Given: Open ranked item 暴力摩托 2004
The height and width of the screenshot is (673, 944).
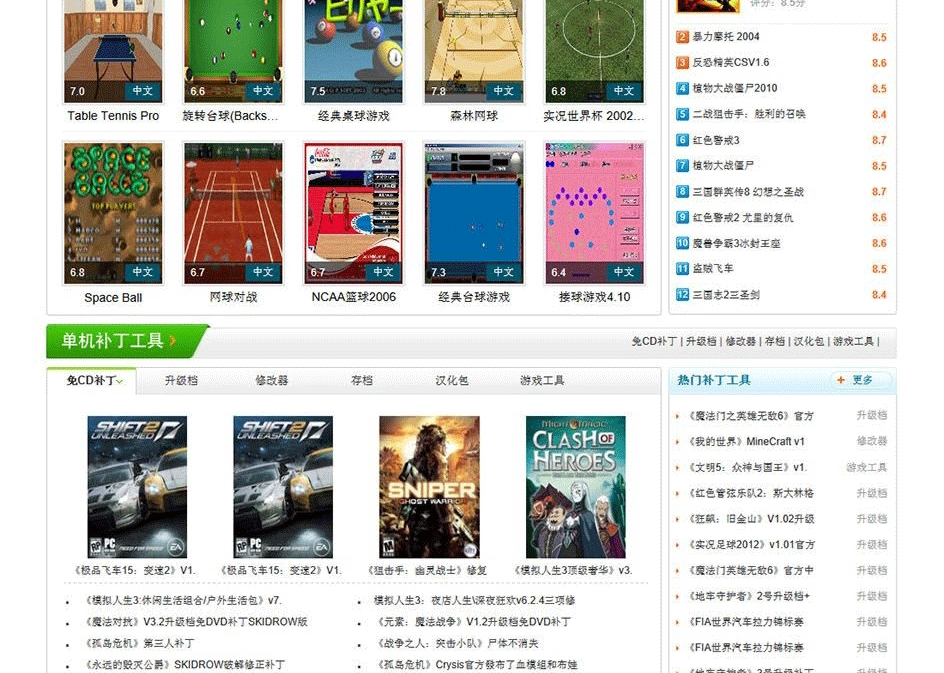Looking at the screenshot, I should [x=725, y=37].
